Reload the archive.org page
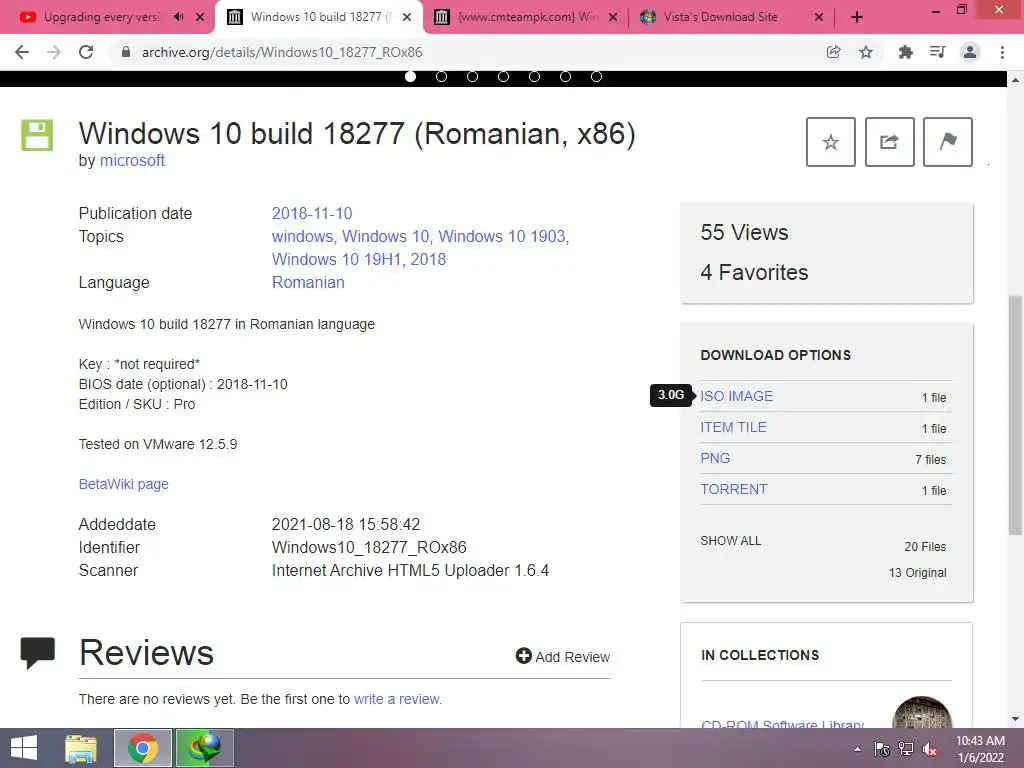1024x768 pixels. coord(86,52)
